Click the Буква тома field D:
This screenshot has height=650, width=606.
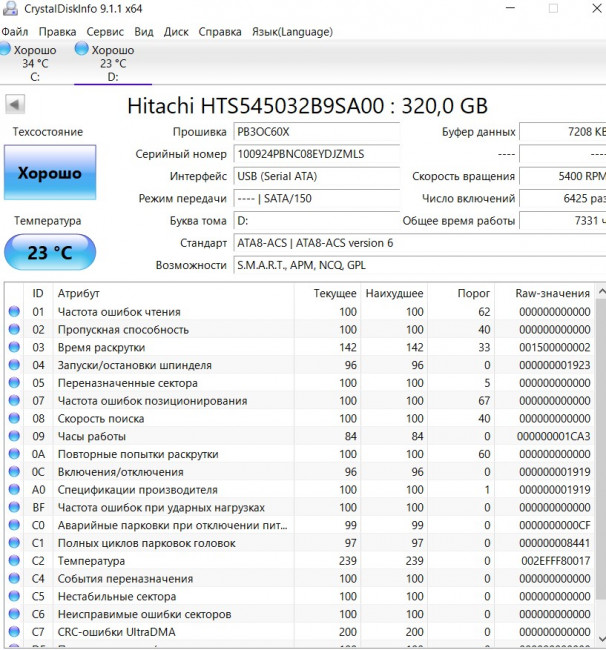click(317, 221)
